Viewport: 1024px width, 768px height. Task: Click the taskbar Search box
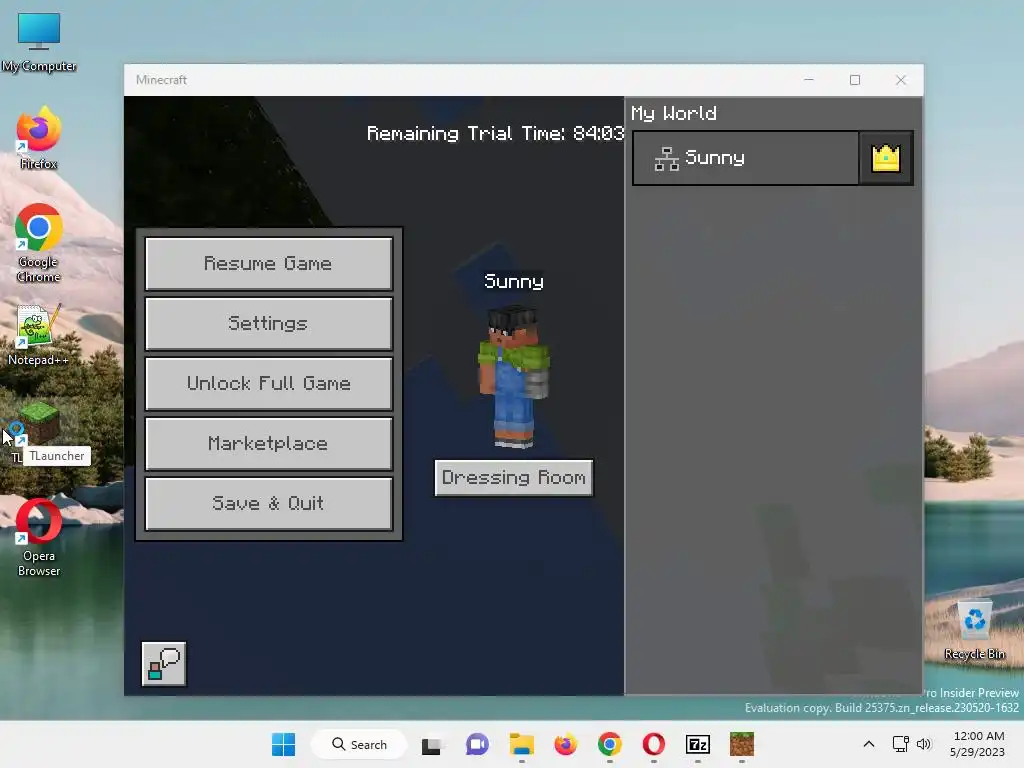tap(359, 744)
